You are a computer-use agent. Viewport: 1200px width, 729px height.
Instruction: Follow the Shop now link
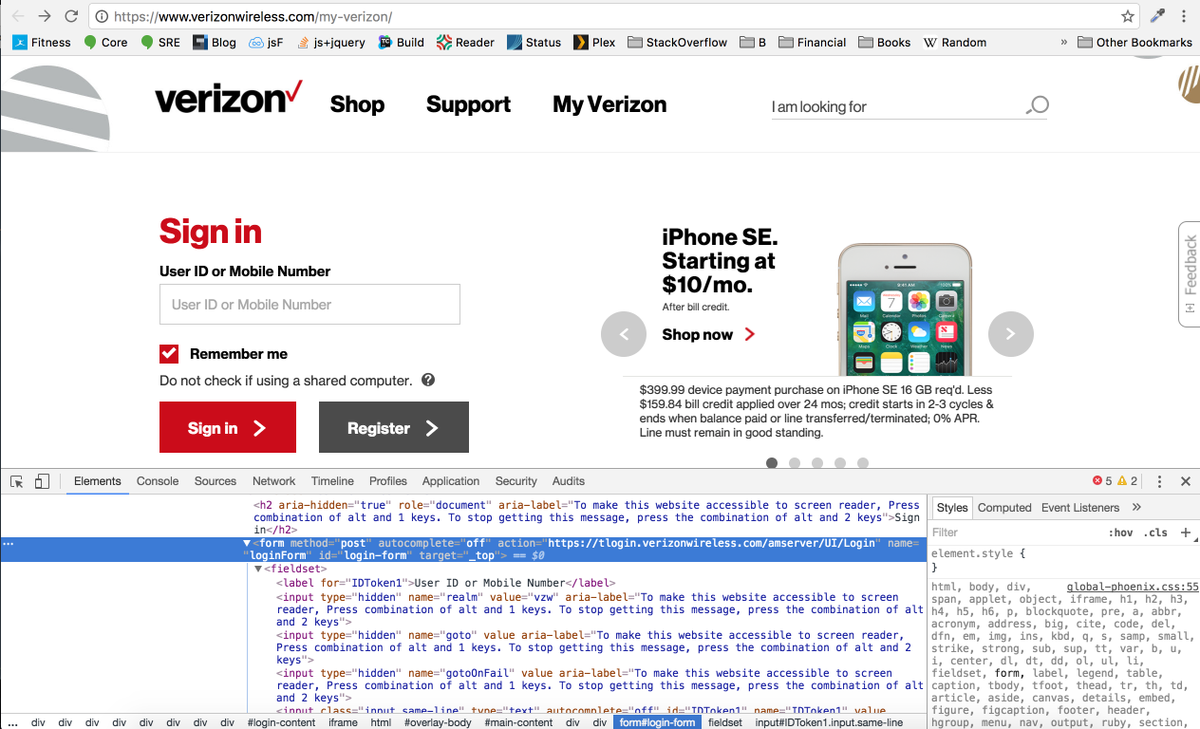[708, 334]
